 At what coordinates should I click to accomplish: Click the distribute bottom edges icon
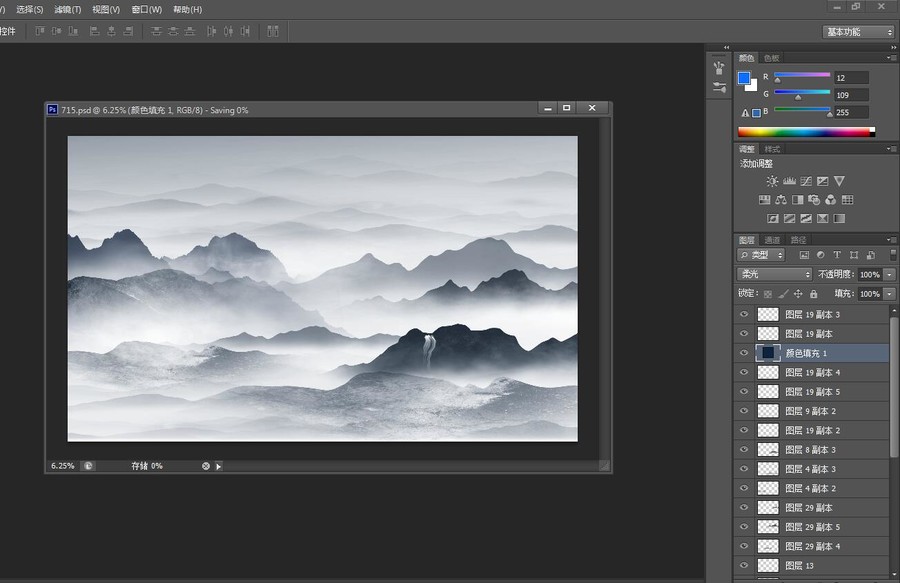click(x=189, y=31)
